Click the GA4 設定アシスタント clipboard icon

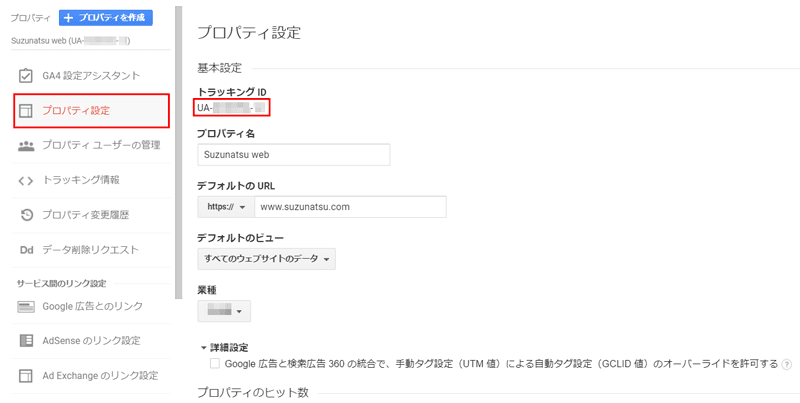[26, 75]
